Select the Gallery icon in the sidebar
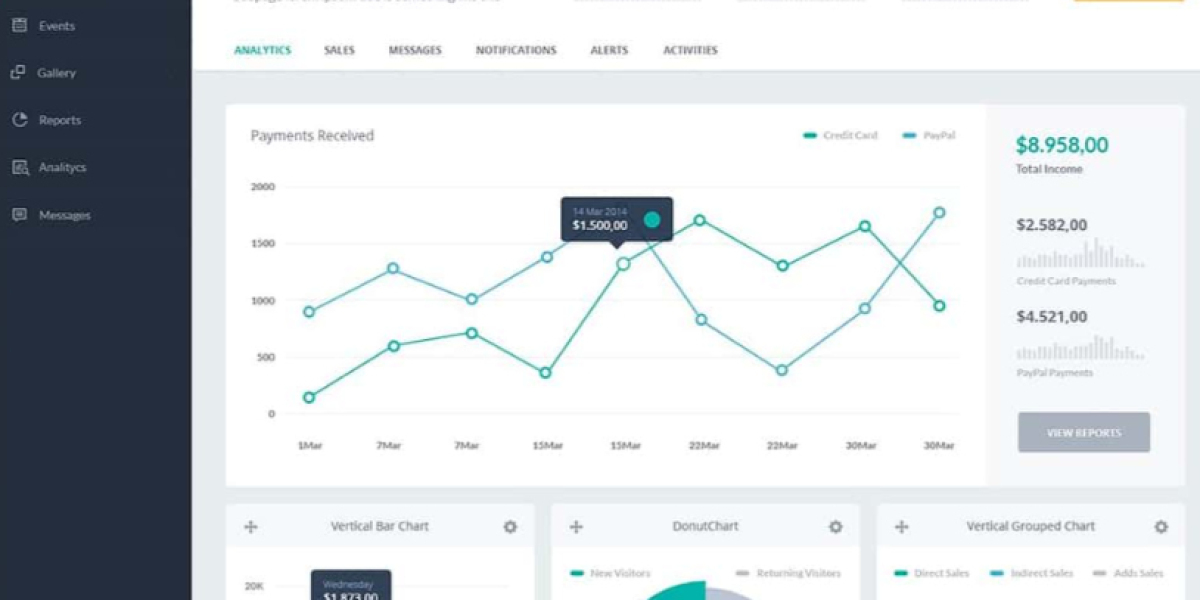This screenshot has height=600, width=1200. click(x=18, y=72)
